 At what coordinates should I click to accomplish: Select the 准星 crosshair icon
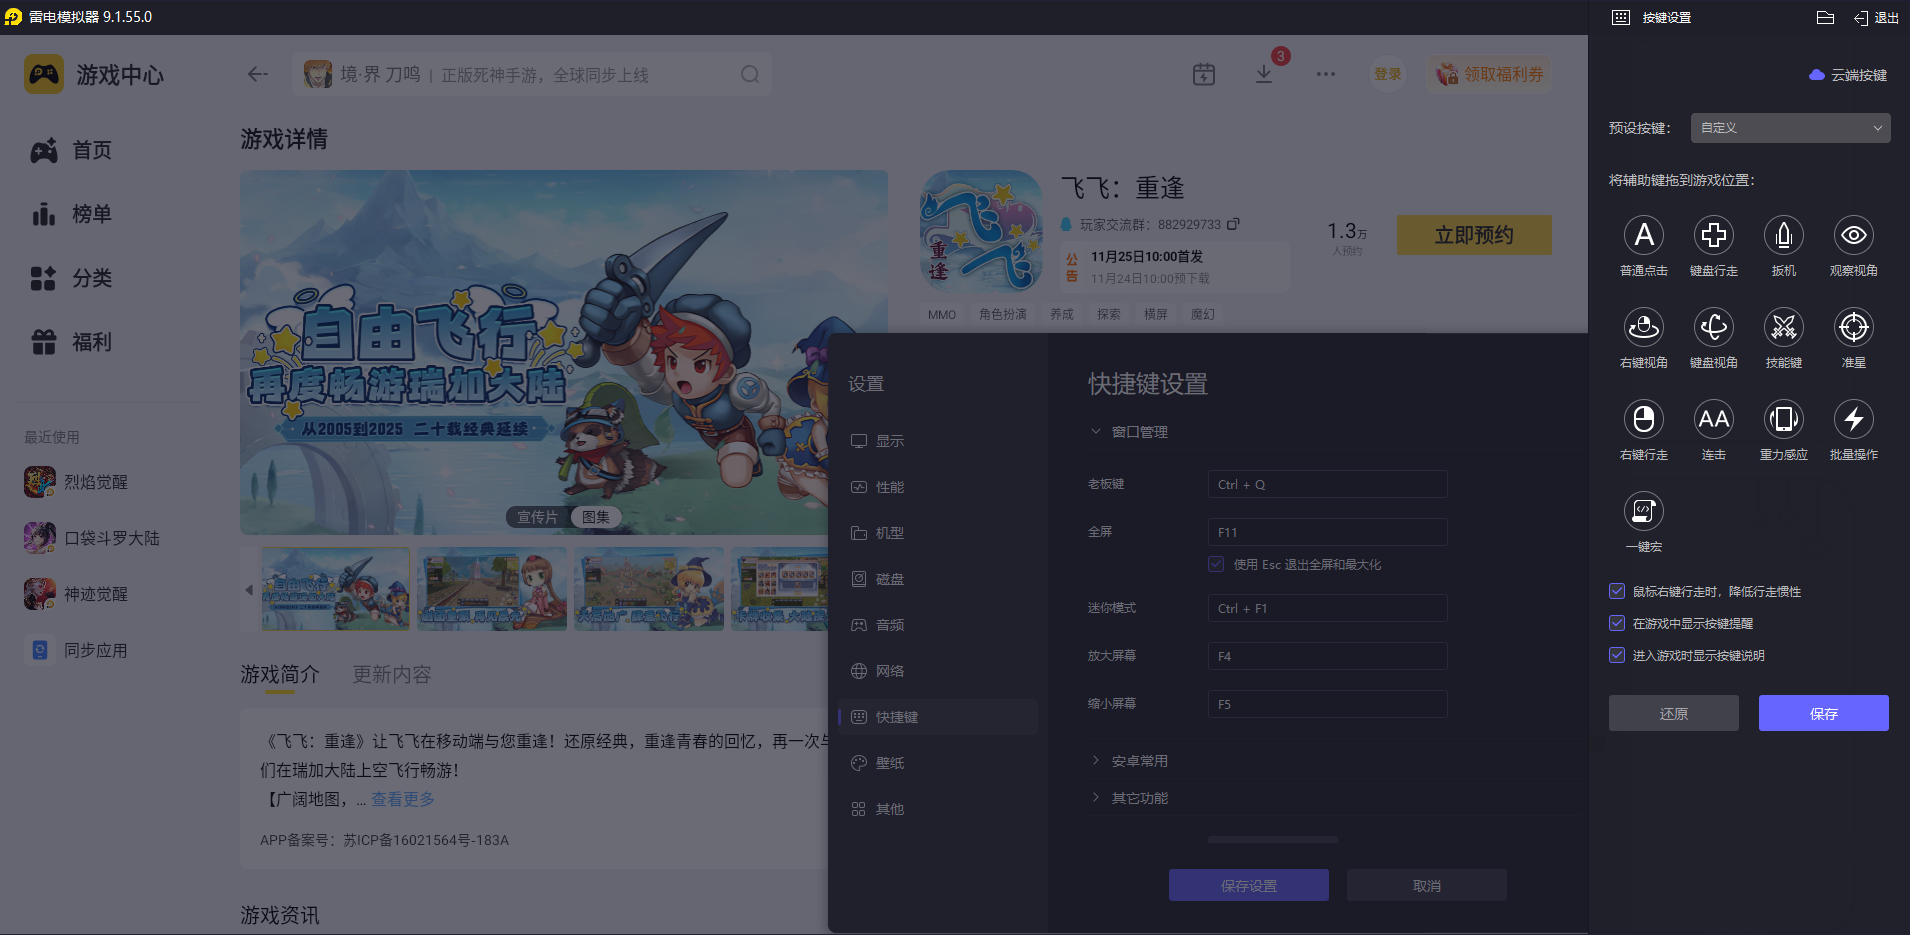point(1853,327)
